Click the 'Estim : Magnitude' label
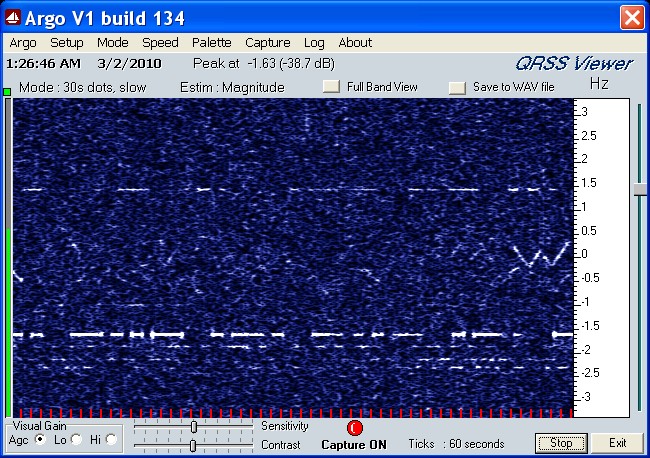The image size is (650, 458). click(x=232, y=87)
